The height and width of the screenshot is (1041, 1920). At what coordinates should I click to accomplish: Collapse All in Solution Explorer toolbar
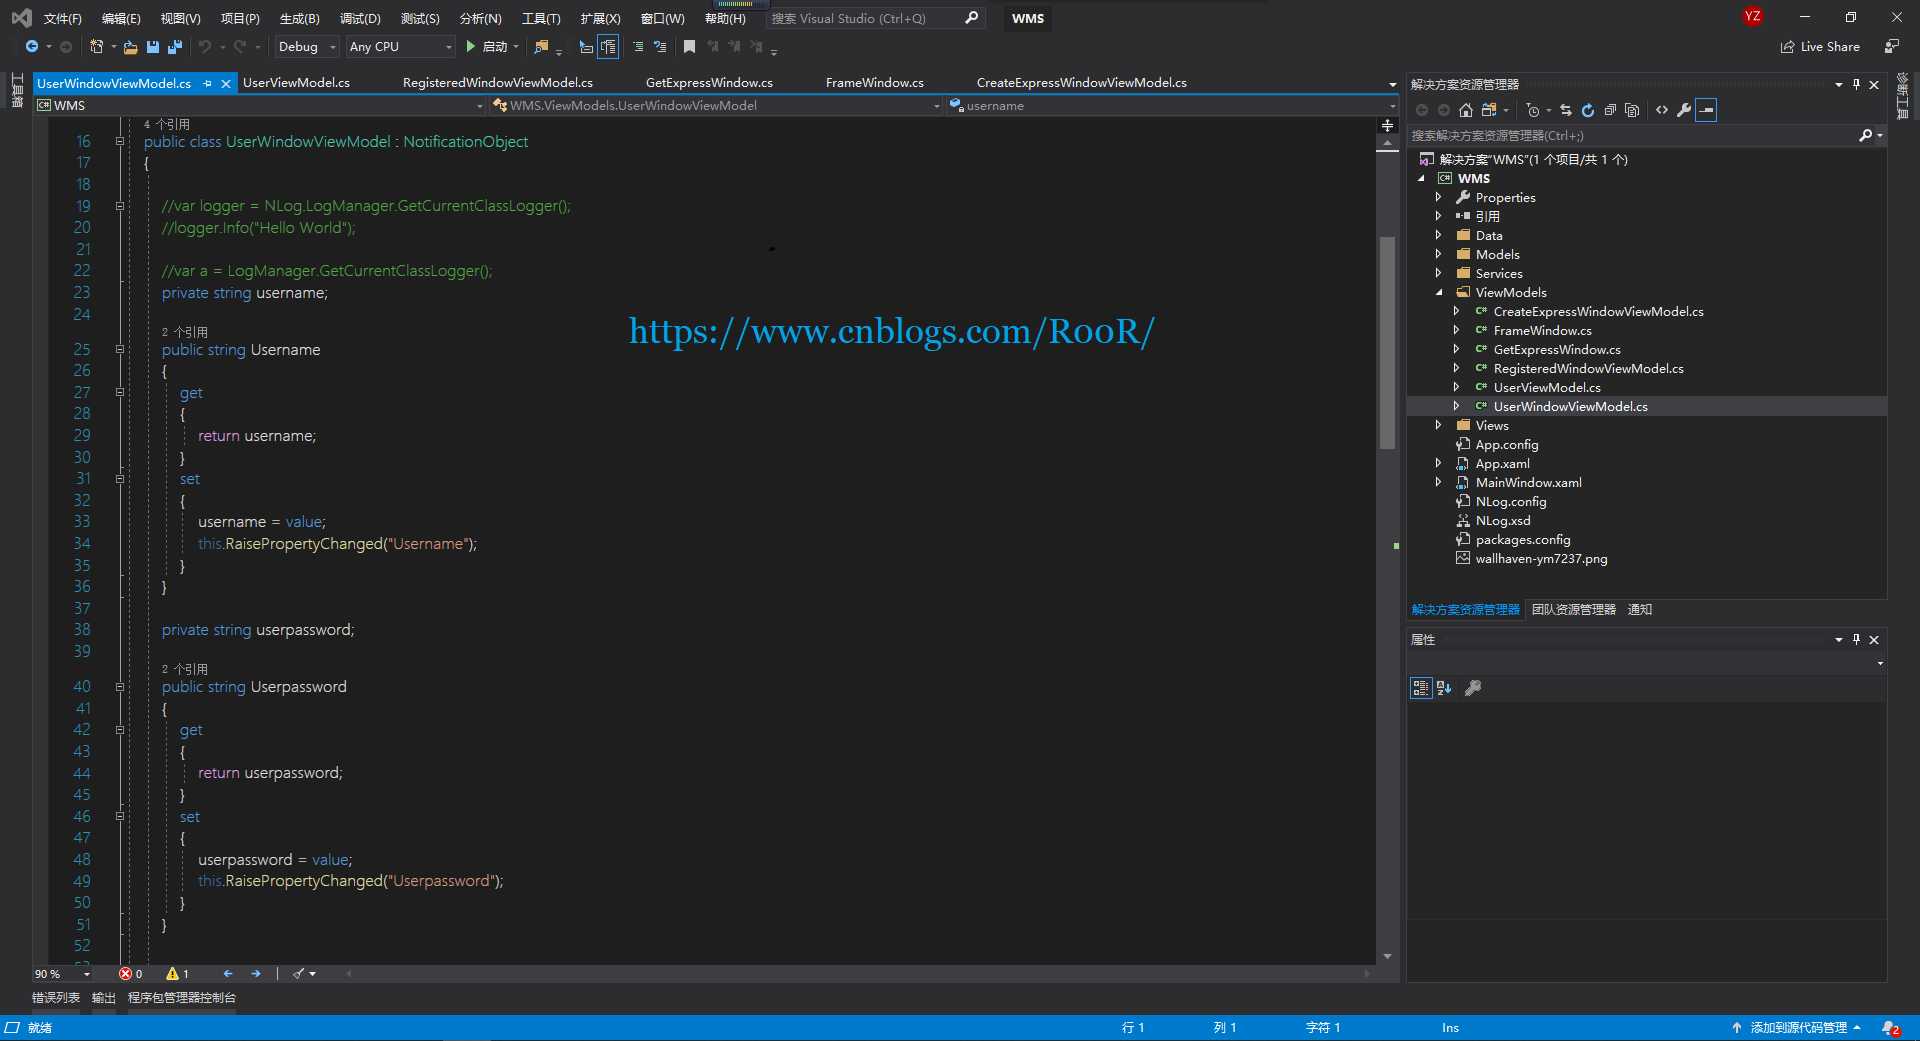pos(1610,110)
